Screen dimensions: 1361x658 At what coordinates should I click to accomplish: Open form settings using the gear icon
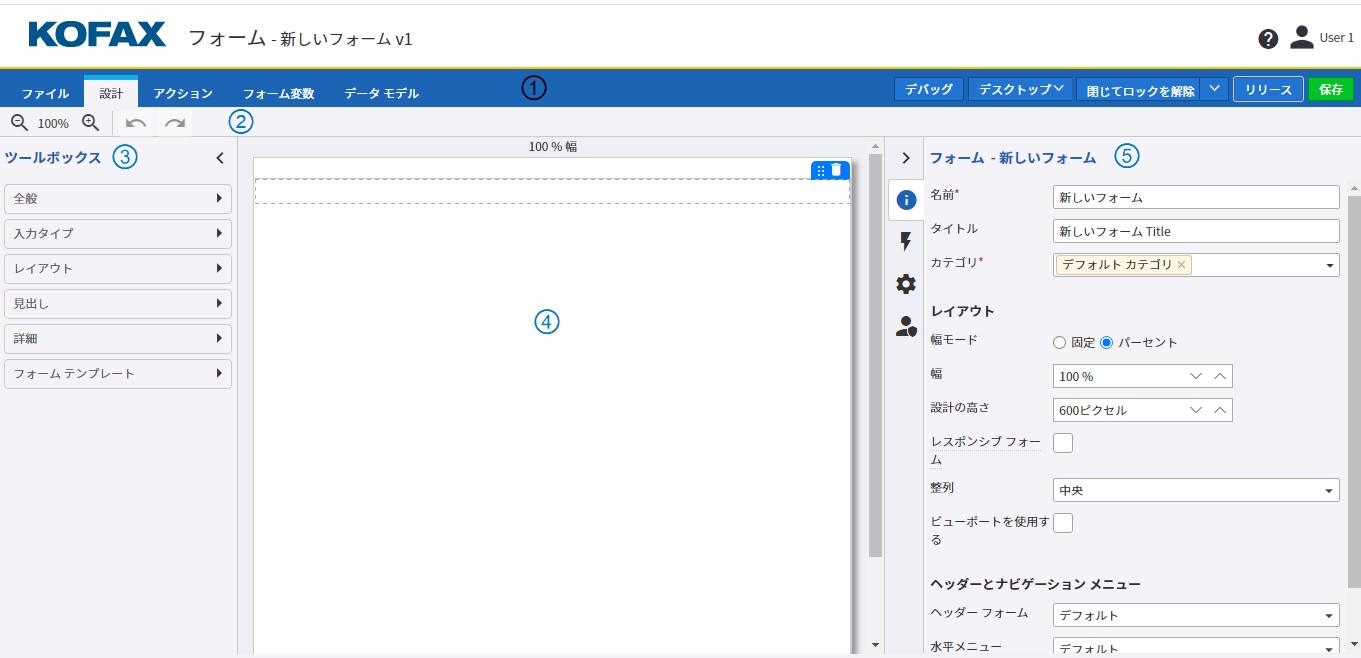click(x=905, y=283)
